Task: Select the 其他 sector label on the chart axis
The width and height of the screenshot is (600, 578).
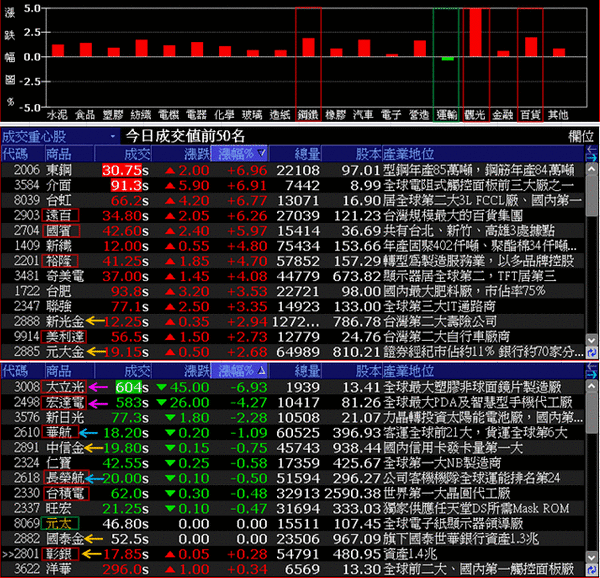Action: [x=558, y=115]
